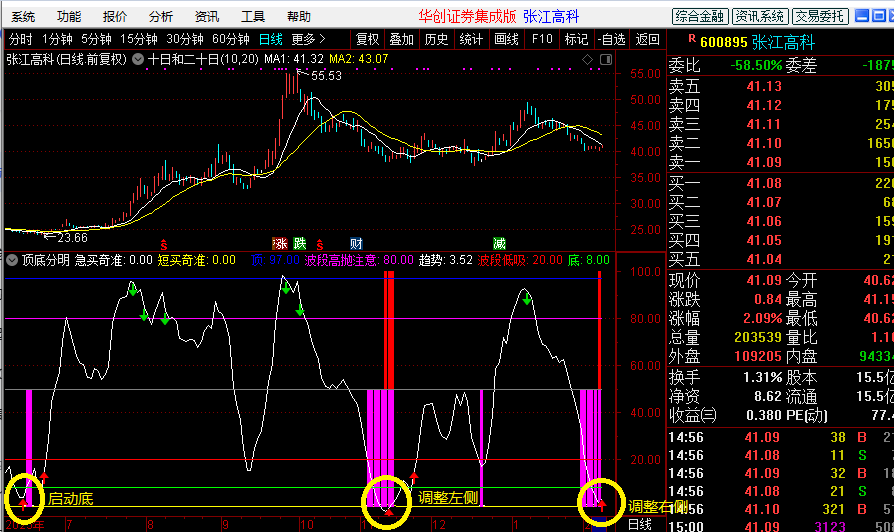Click the 历史 toolbar button
Screen dimensions: 895x532
click(437, 39)
